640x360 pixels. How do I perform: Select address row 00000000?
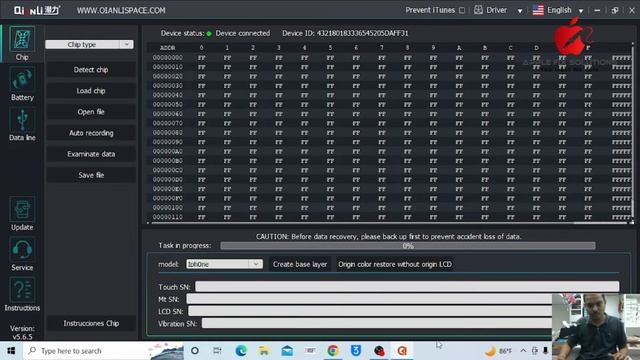[390, 58]
